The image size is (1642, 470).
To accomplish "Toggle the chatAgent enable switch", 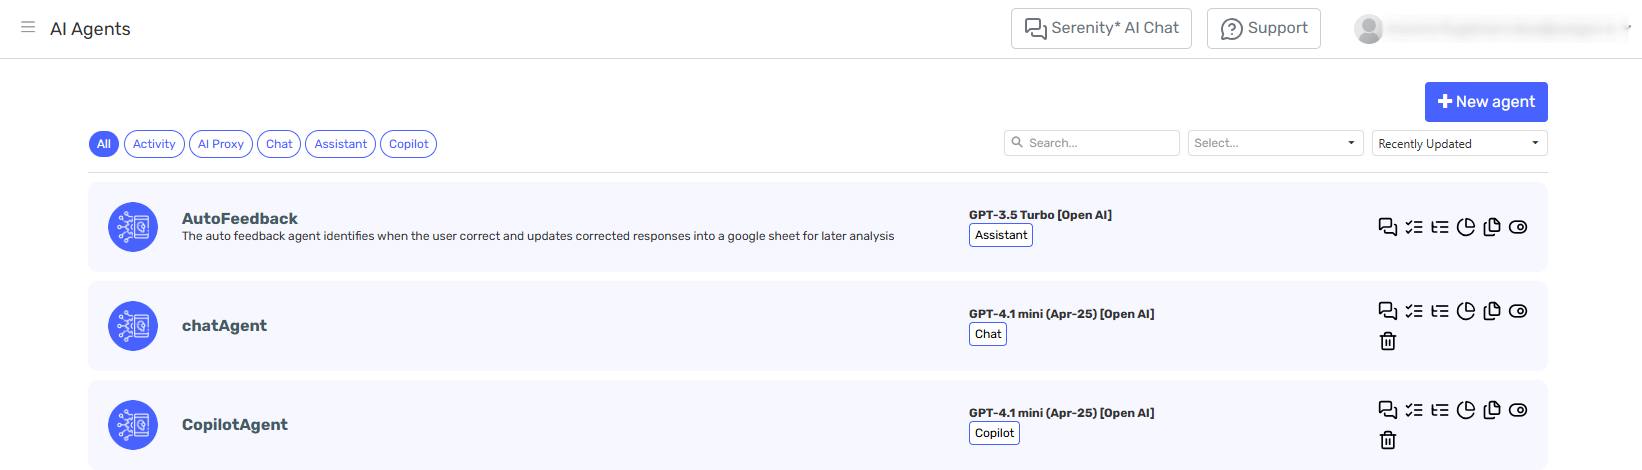I will (1518, 311).
